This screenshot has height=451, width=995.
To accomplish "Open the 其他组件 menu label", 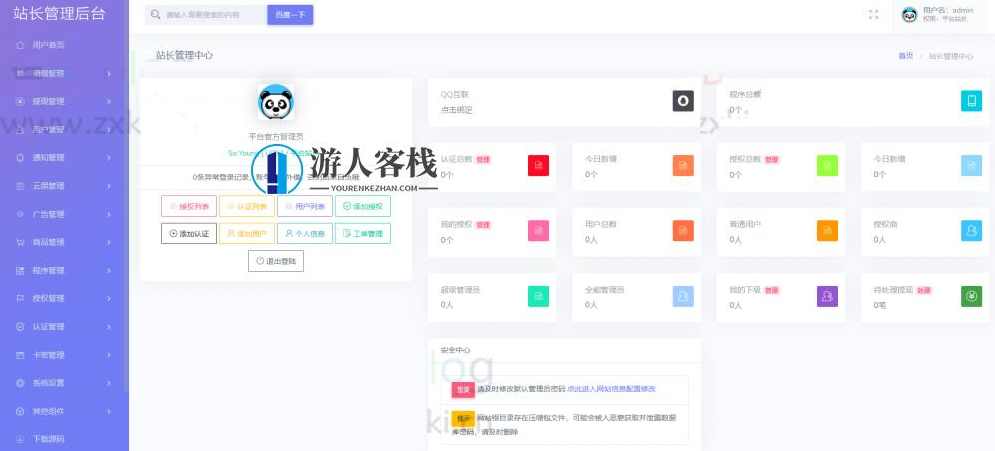I will (48, 411).
